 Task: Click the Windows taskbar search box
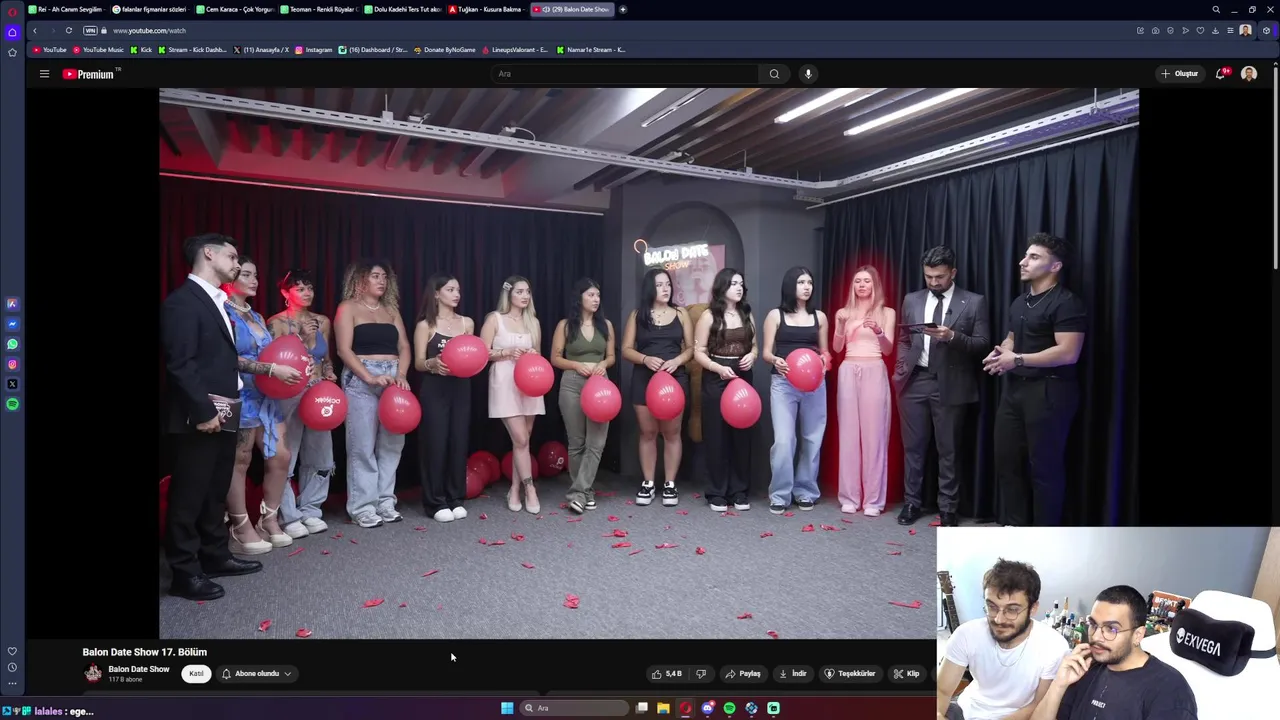coord(575,708)
